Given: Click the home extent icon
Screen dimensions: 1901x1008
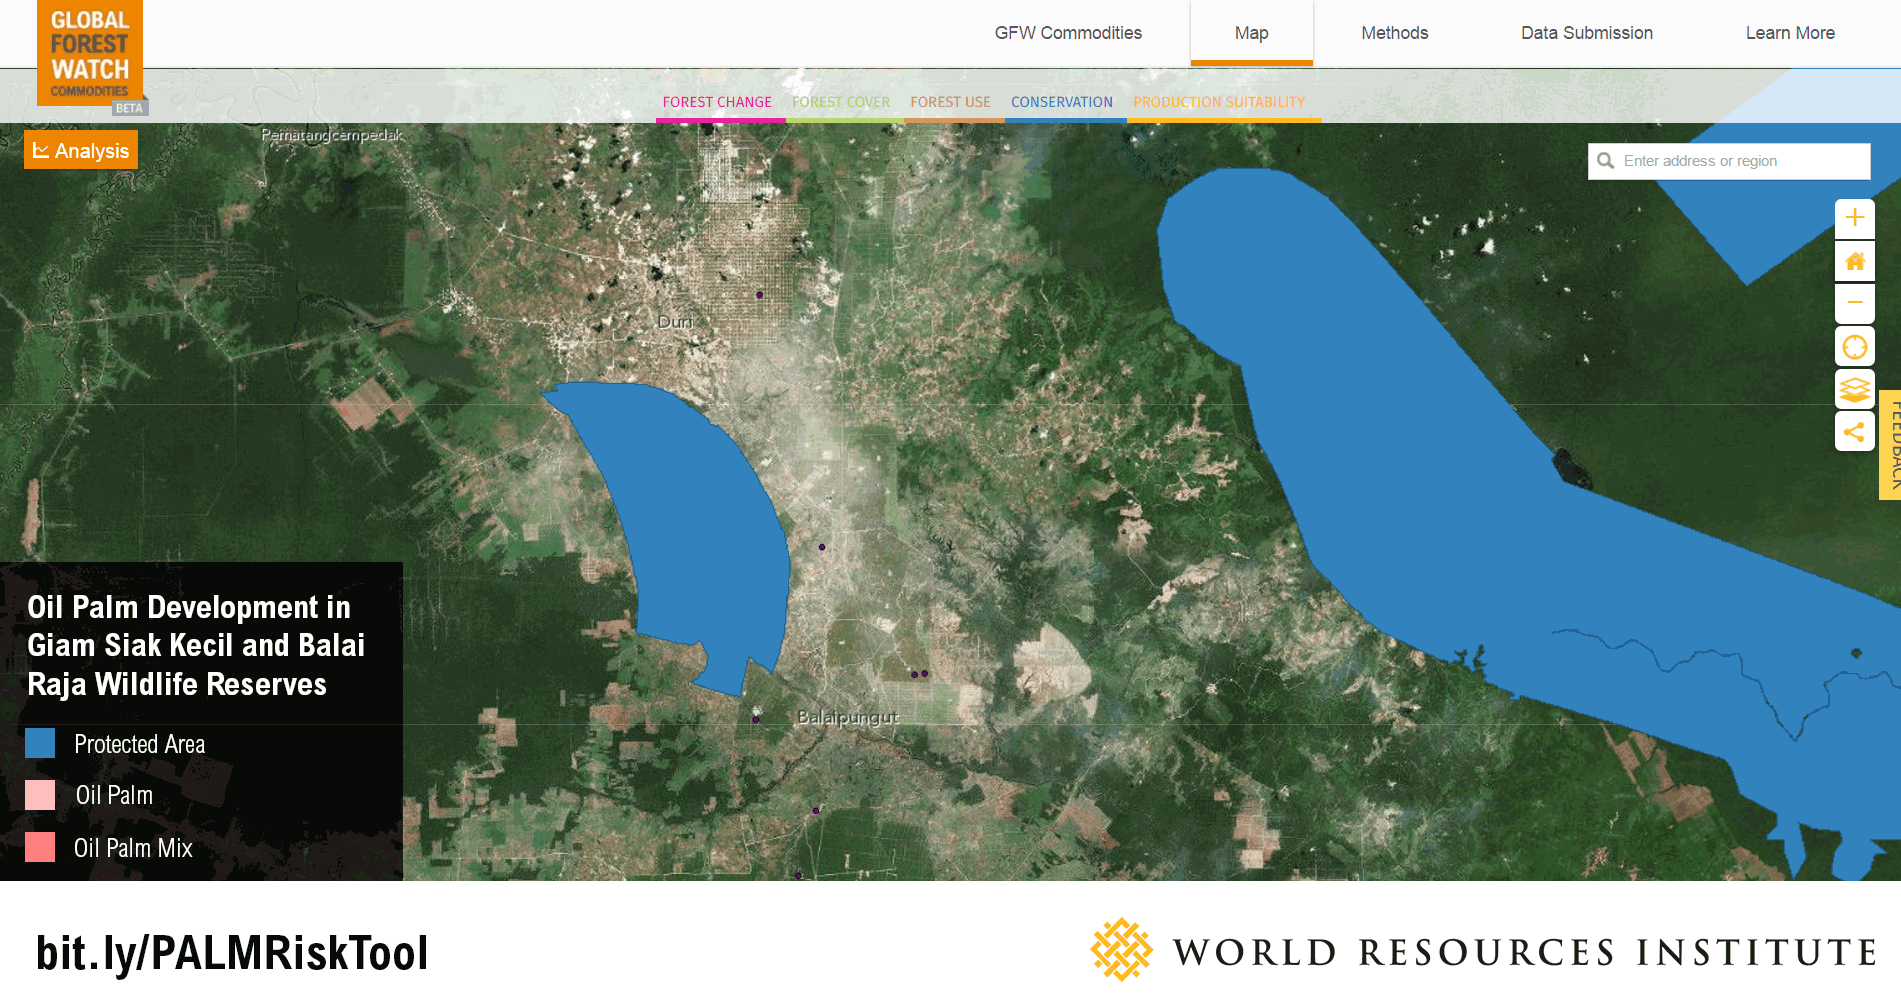Looking at the screenshot, I should click(x=1854, y=261).
